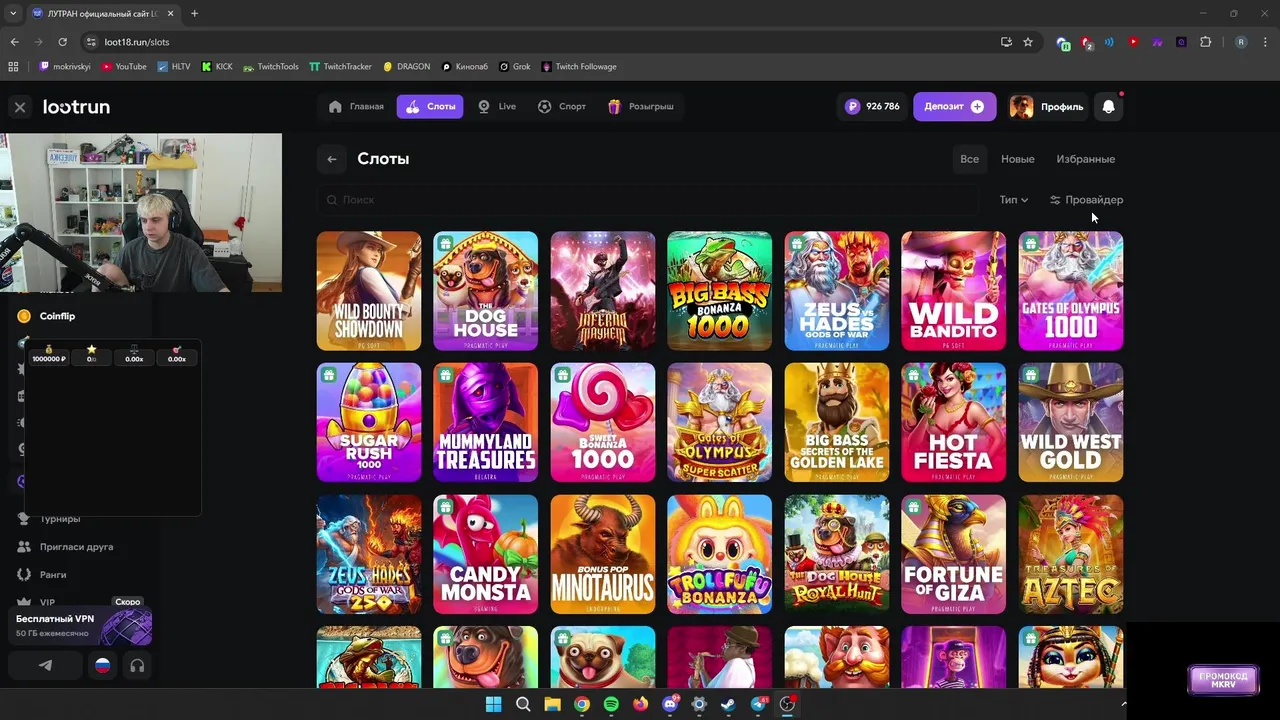Click the Бесплатный VPN banner
This screenshot has width=1280, height=720.
(81, 626)
